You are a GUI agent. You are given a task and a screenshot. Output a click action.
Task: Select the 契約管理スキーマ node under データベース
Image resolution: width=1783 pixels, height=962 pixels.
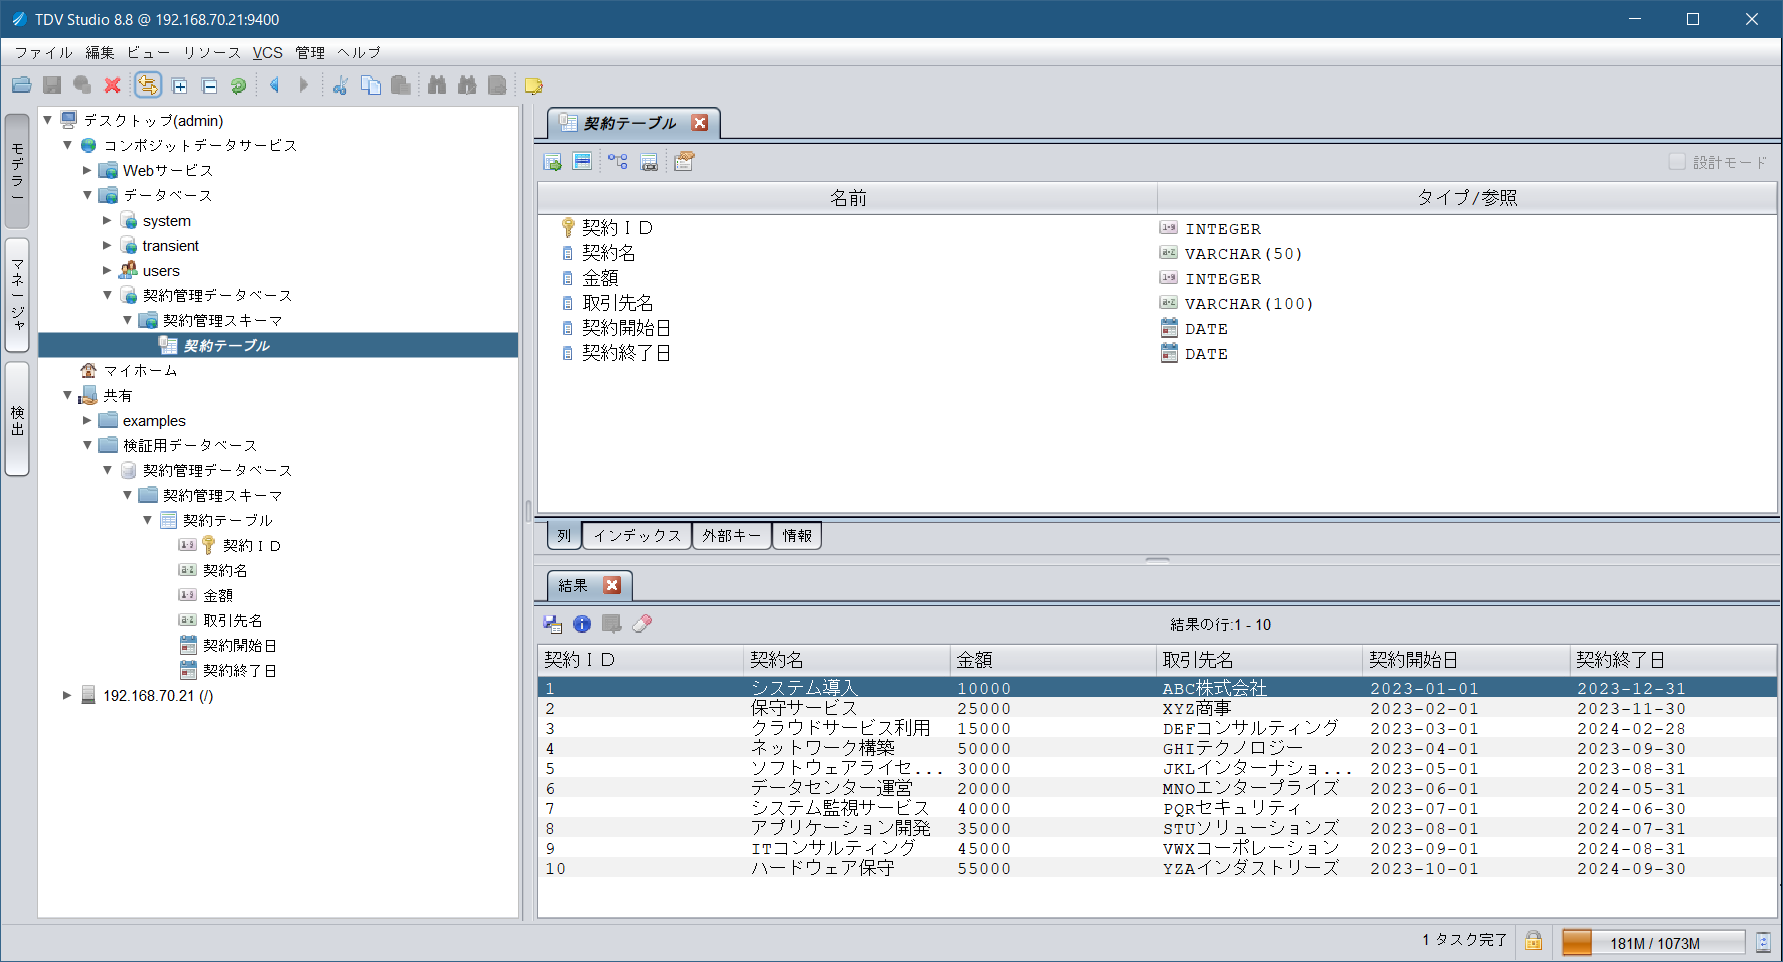click(x=222, y=320)
